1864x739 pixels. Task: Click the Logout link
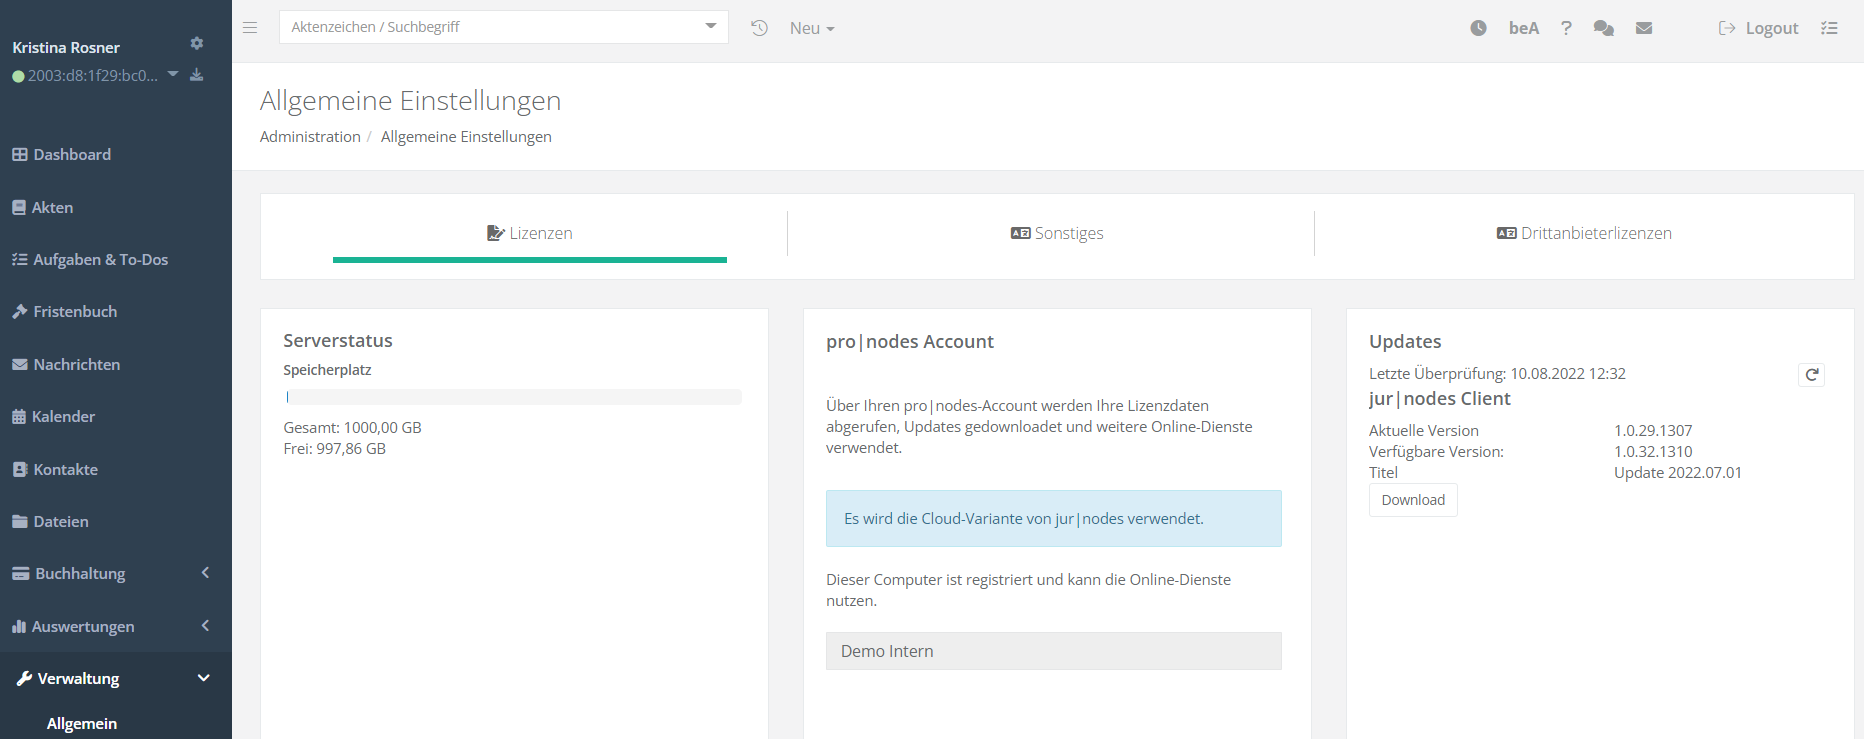coord(1758,28)
